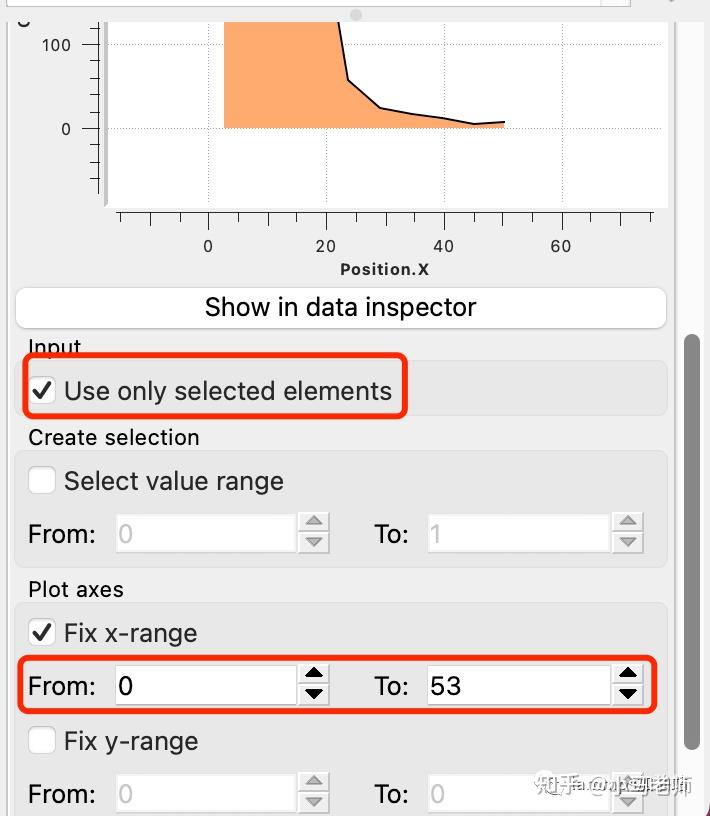Decrement x-range From value down arrow
Image resolution: width=710 pixels, height=816 pixels.
[x=314, y=694]
